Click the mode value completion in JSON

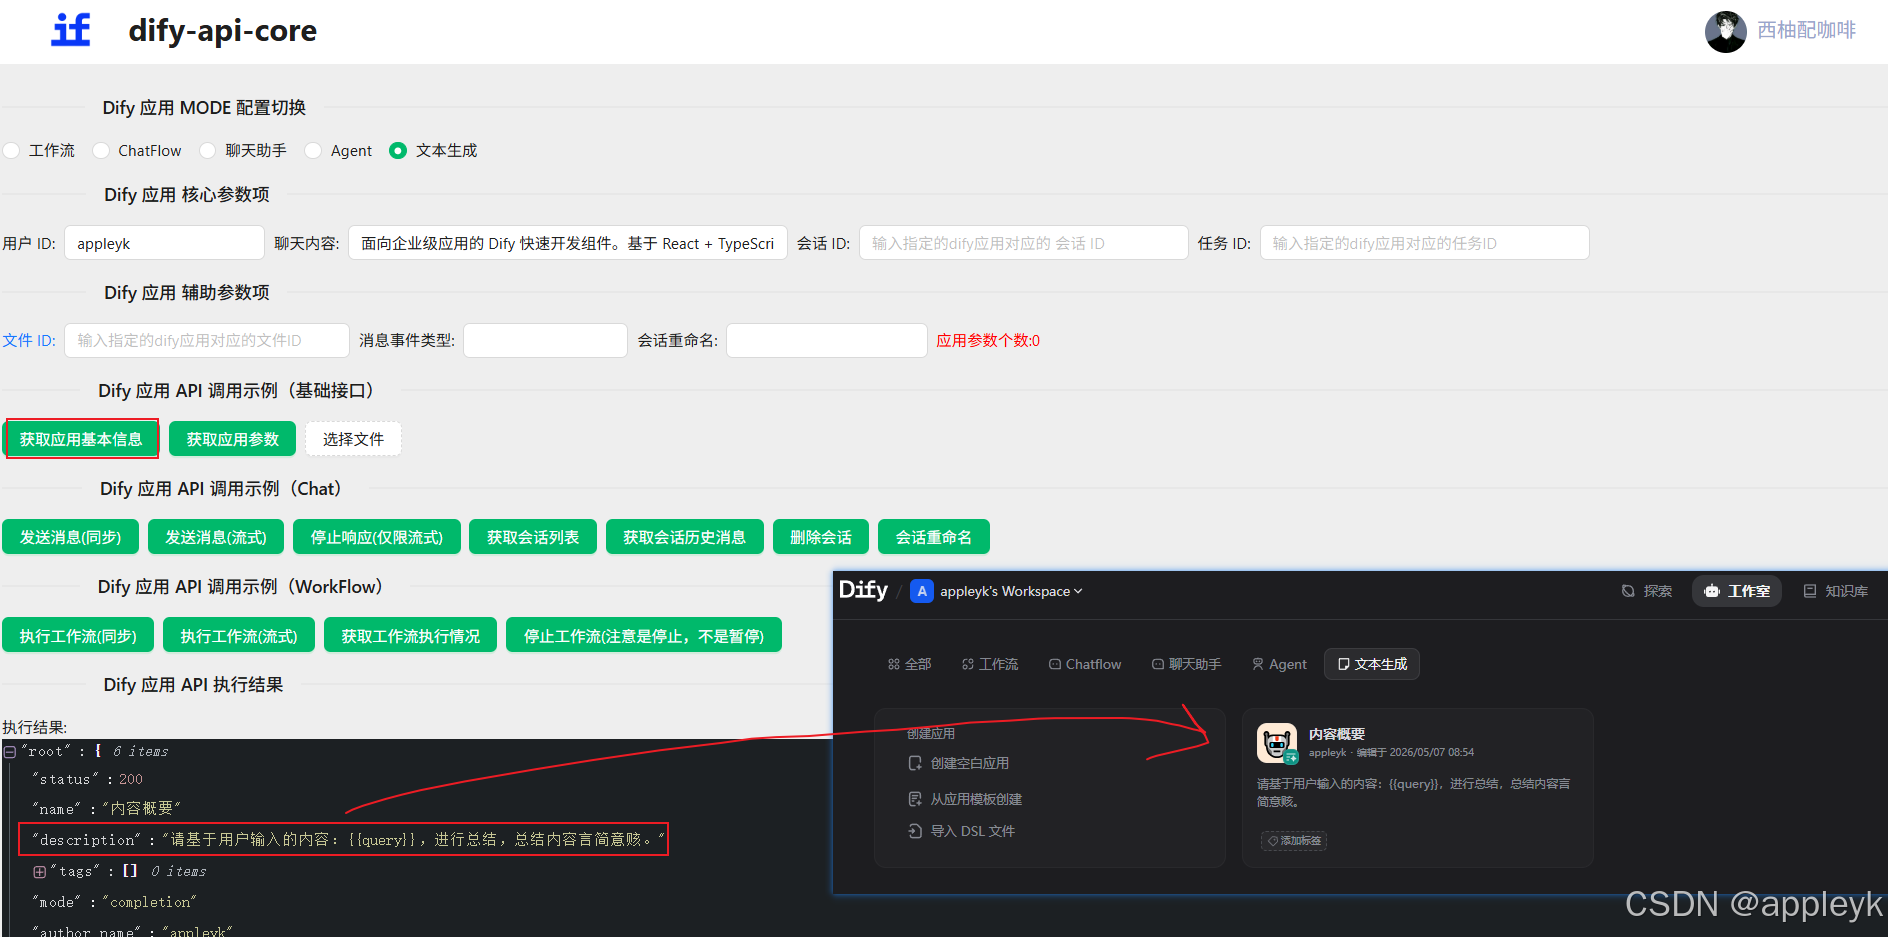click(x=149, y=902)
